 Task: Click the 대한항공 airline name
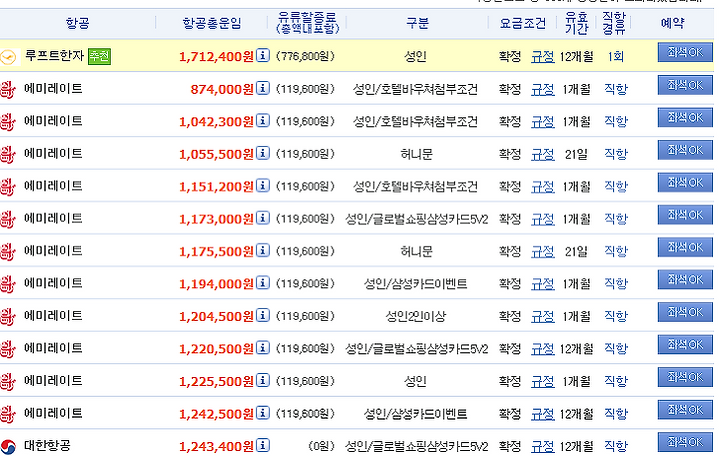tap(47, 445)
